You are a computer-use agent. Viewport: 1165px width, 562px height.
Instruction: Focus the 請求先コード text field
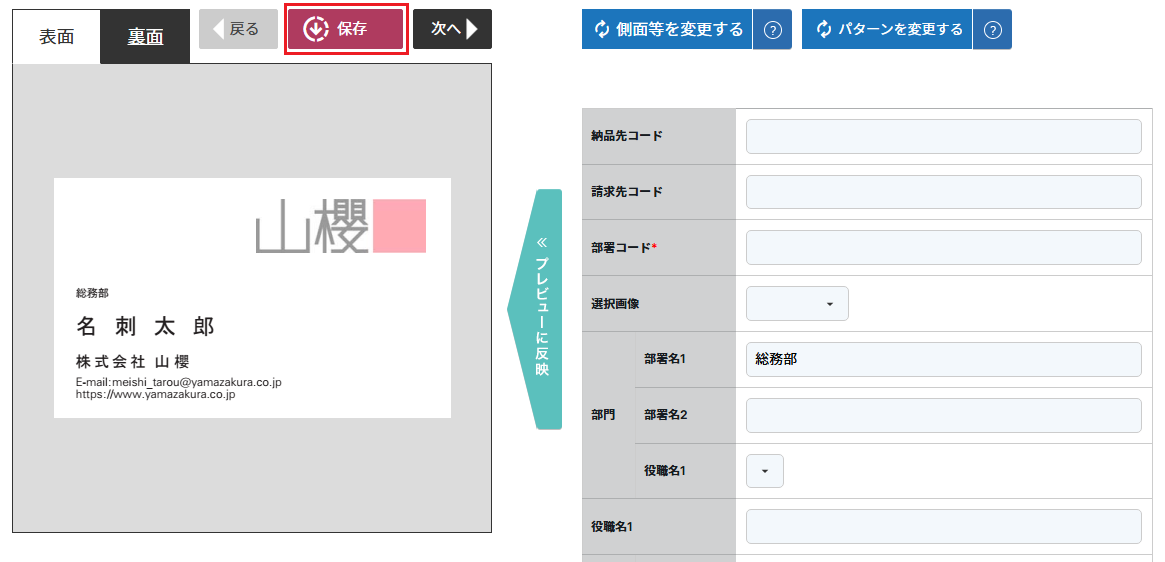(x=944, y=192)
